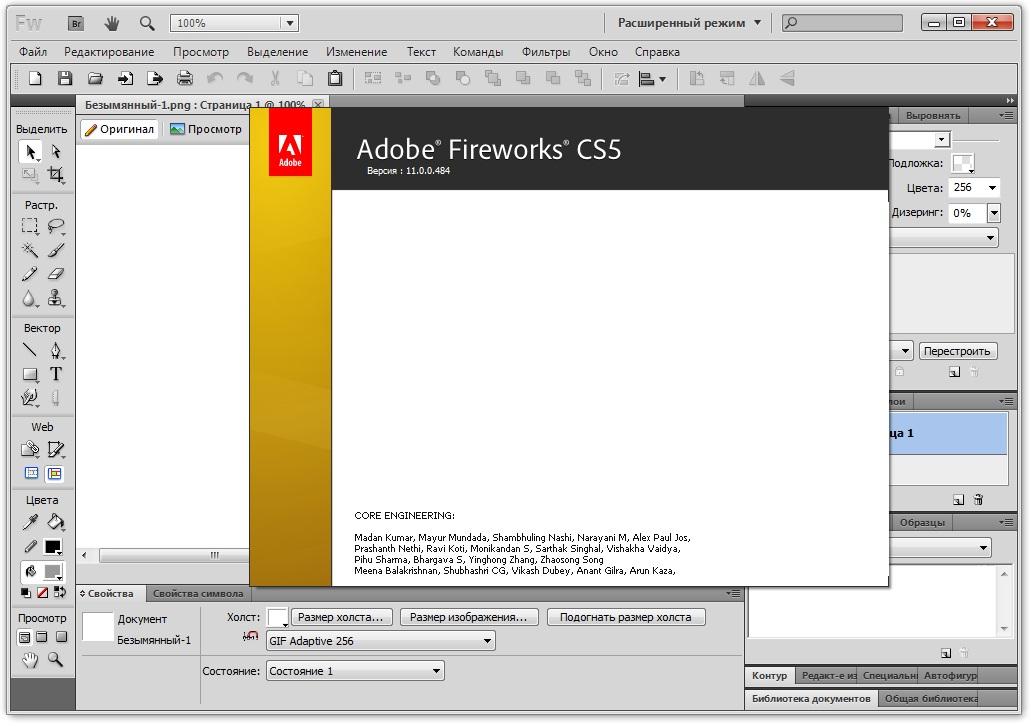1031x727 pixels.
Task: Switch to the Библиотека документов tab
Action: tap(811, 699)
